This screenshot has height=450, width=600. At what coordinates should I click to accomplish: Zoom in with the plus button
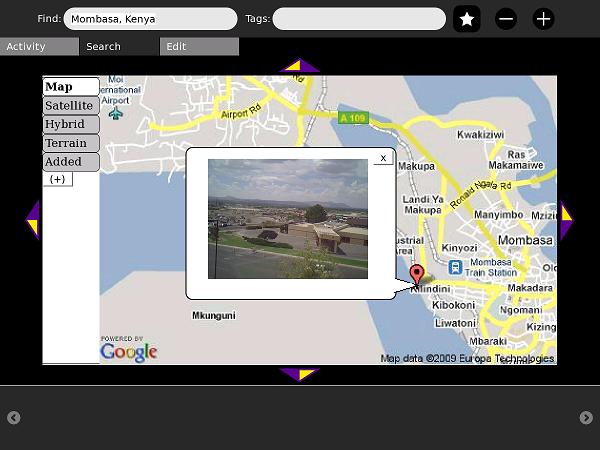pos(543,19)
